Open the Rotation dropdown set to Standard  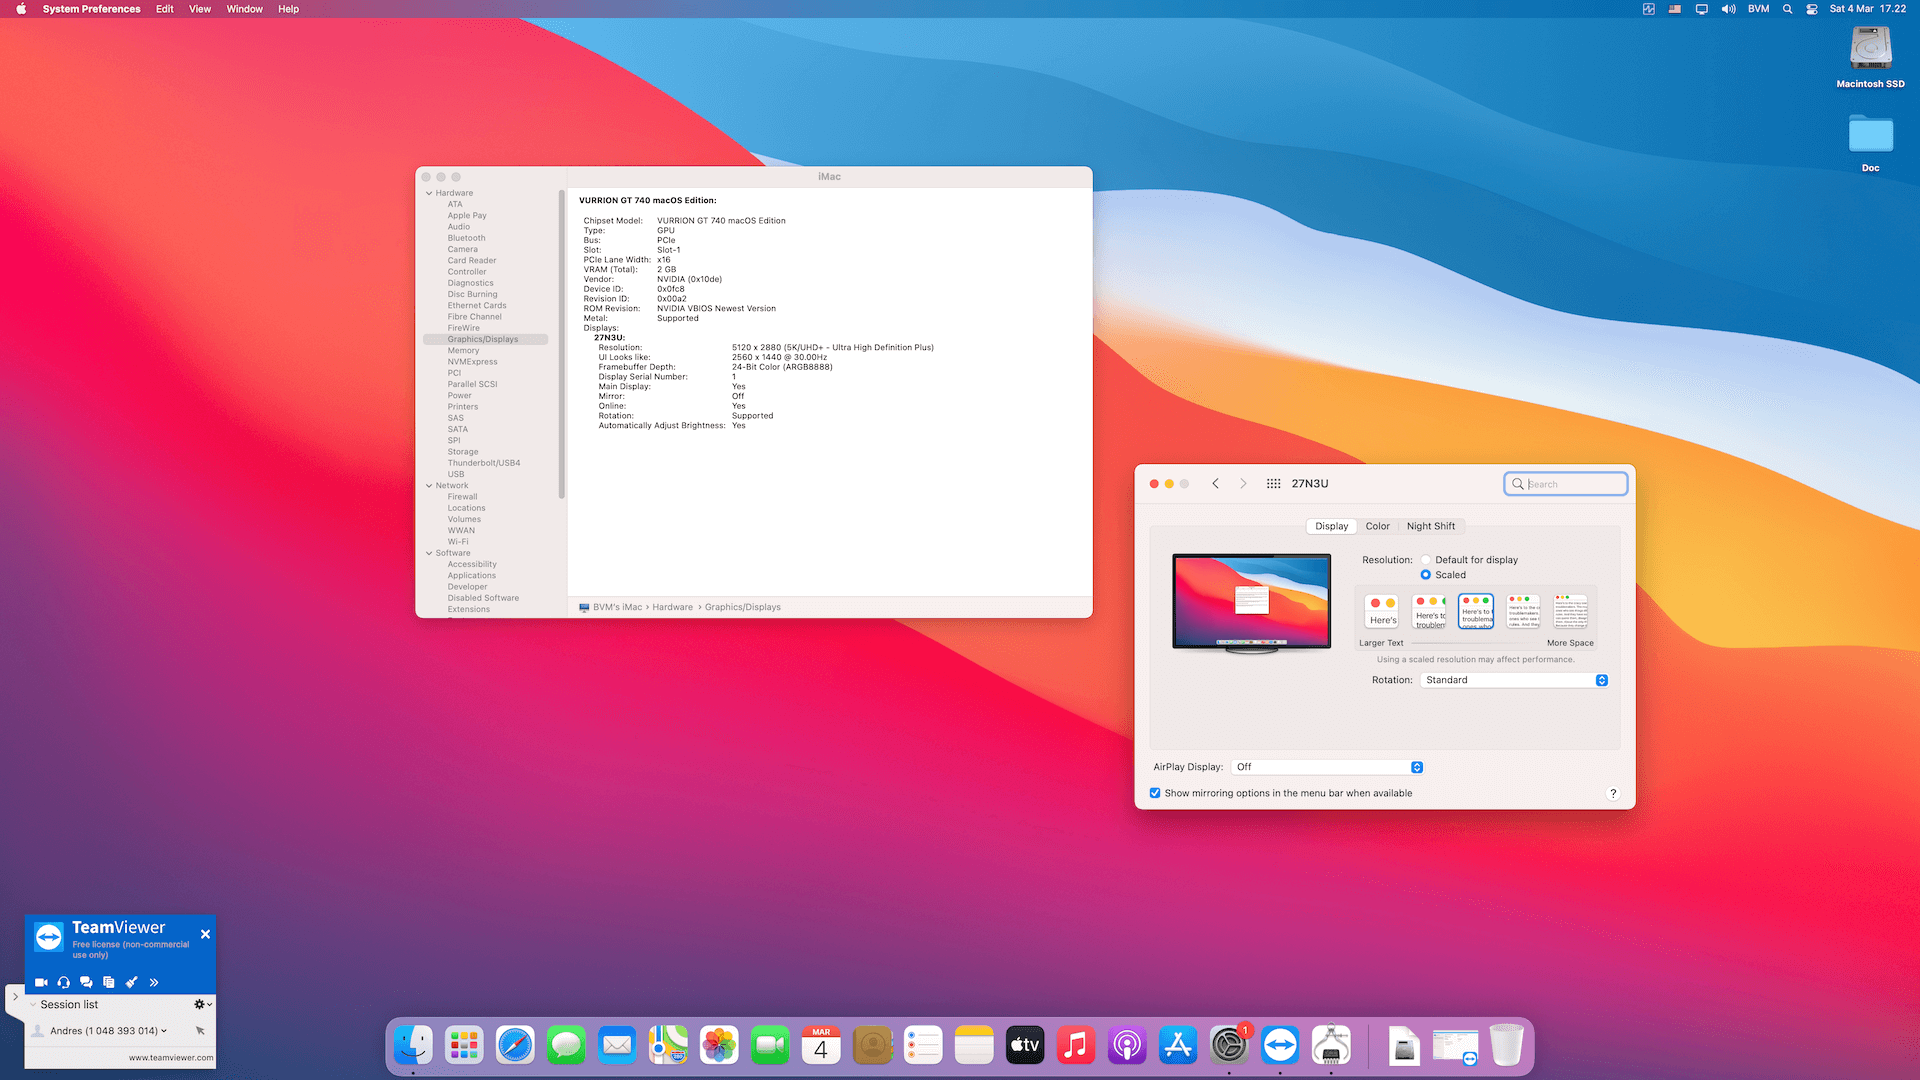point(1514,680)
